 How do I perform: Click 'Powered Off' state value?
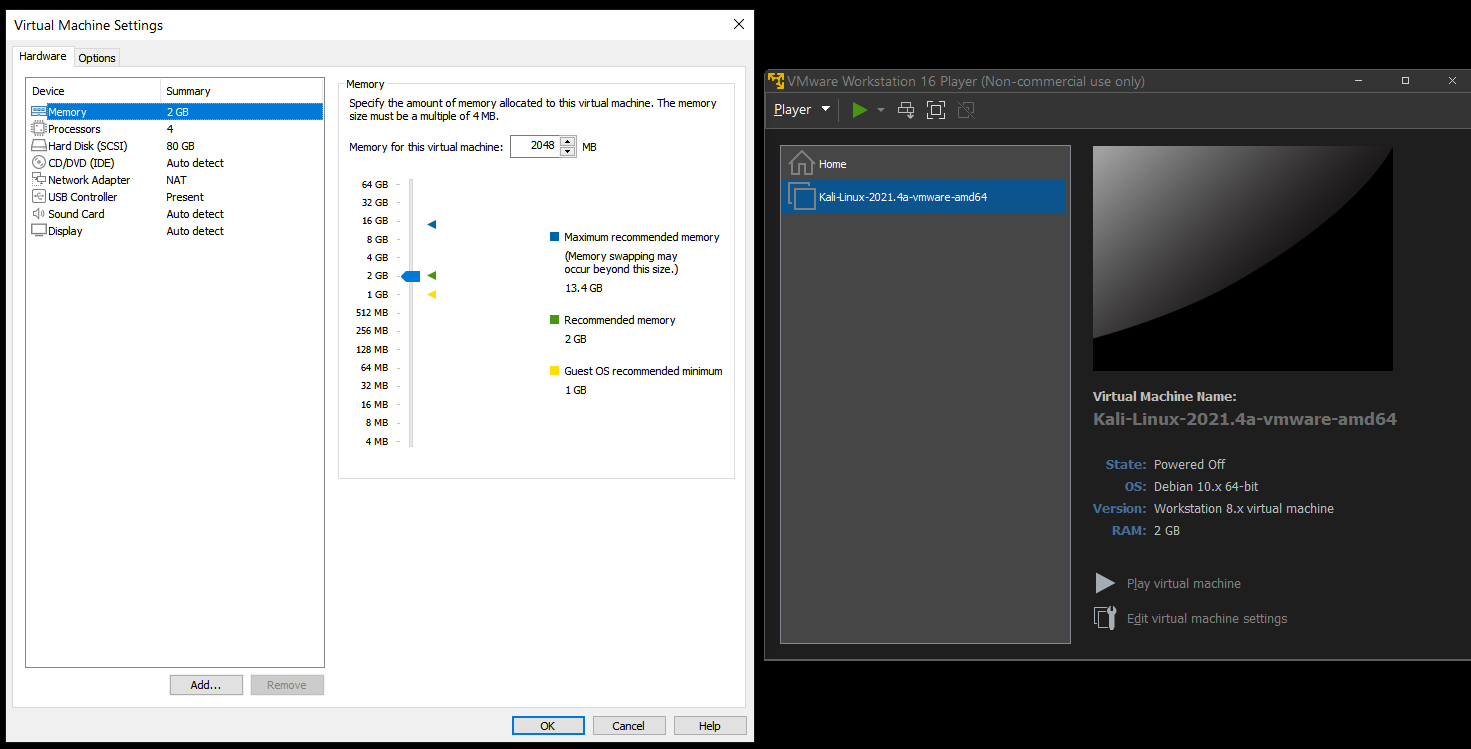coord(1189,465)
